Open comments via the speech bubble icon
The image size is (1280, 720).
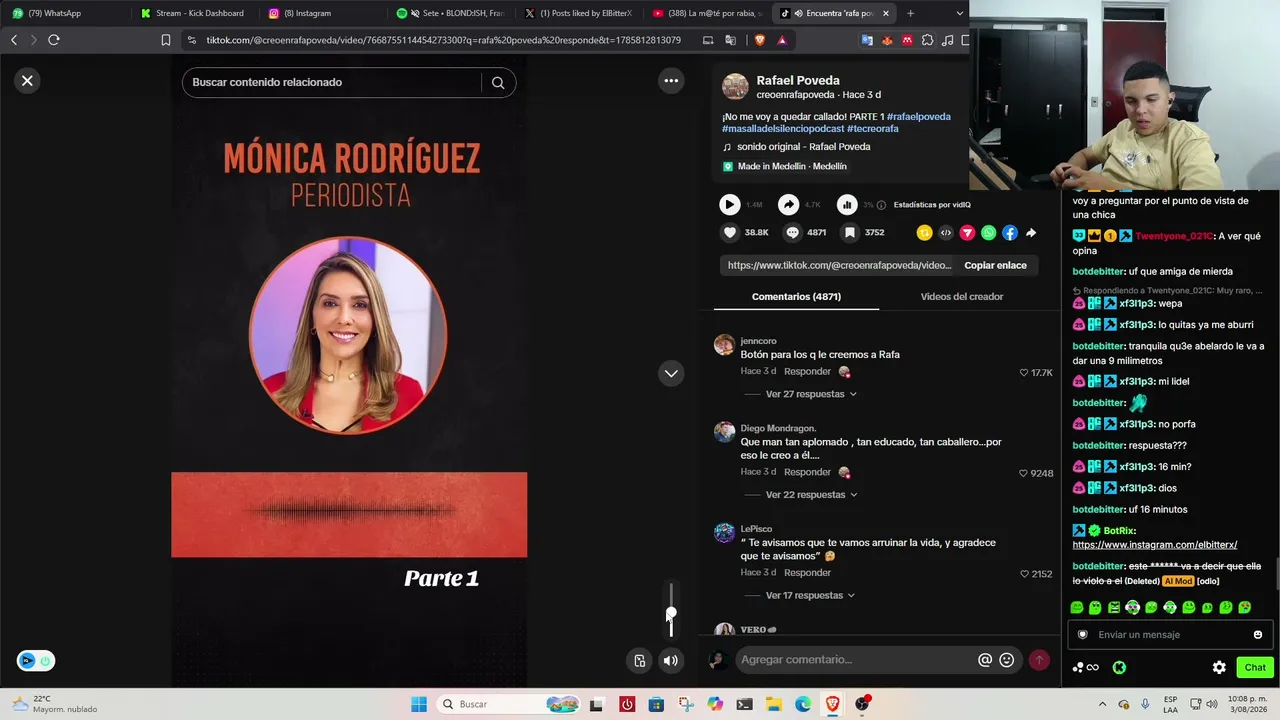(x=792, y=233)
